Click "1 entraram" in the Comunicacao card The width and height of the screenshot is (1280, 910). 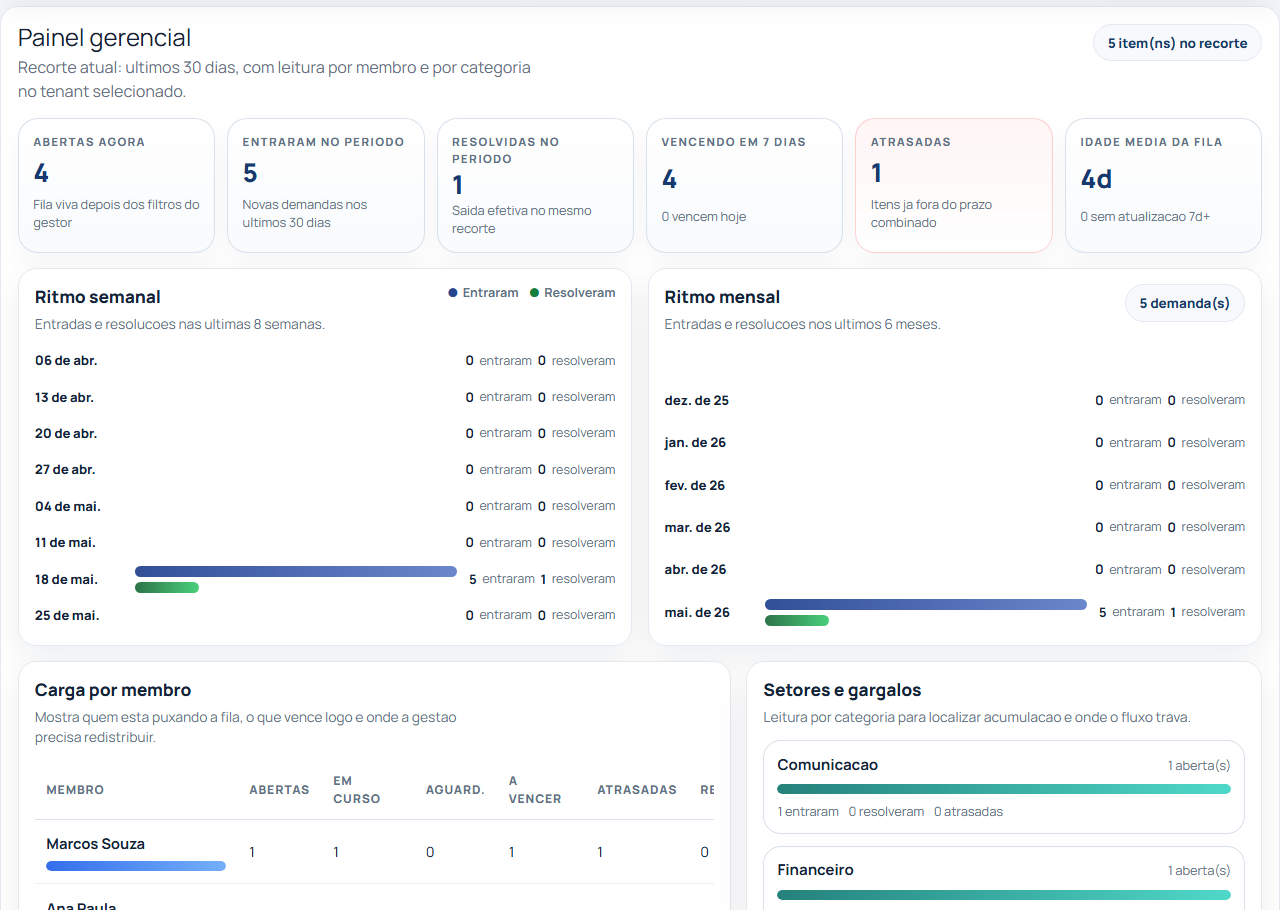pyautogui.click(x=808, y=812)
